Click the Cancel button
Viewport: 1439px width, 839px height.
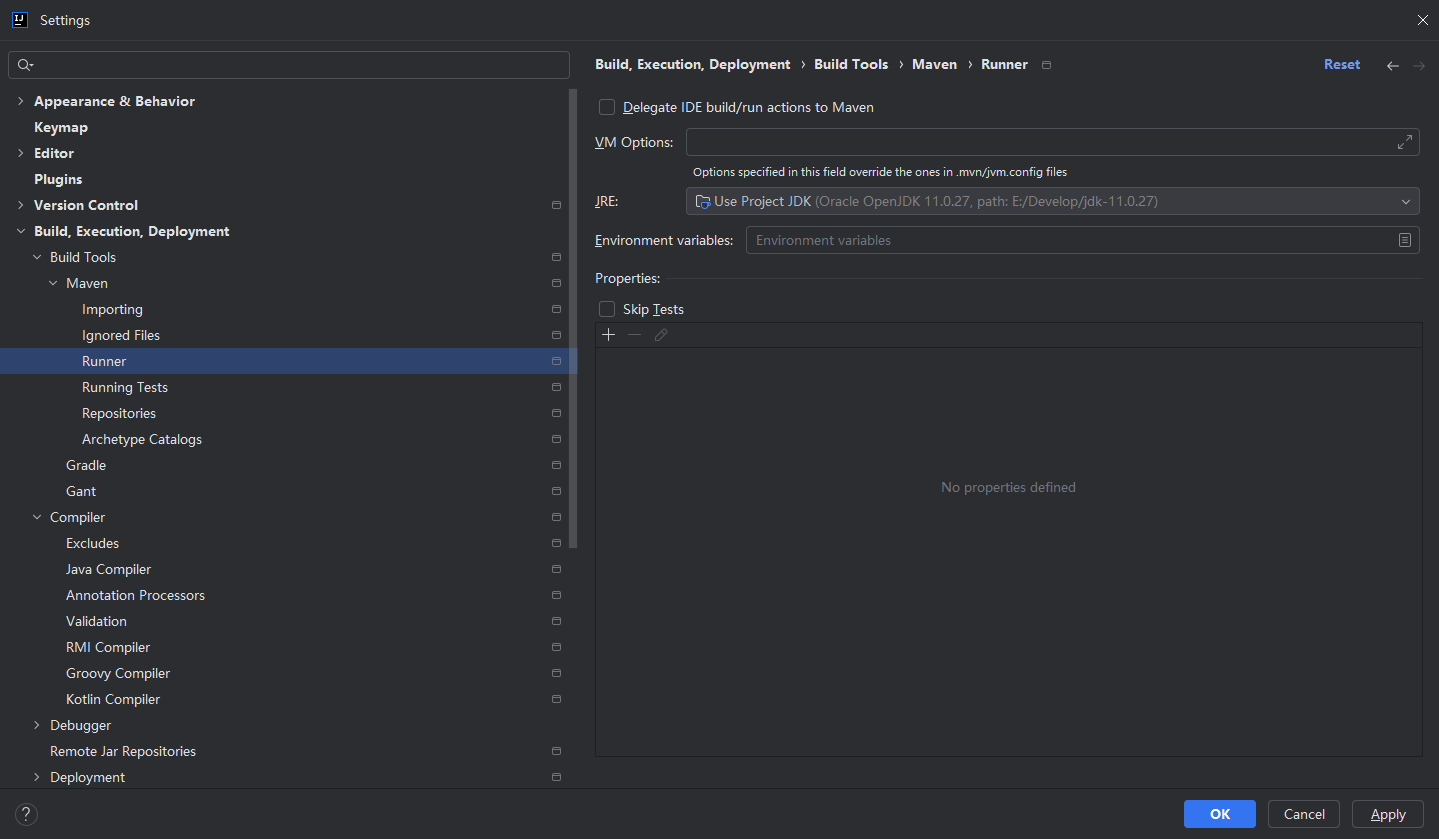click(1304, 814)
